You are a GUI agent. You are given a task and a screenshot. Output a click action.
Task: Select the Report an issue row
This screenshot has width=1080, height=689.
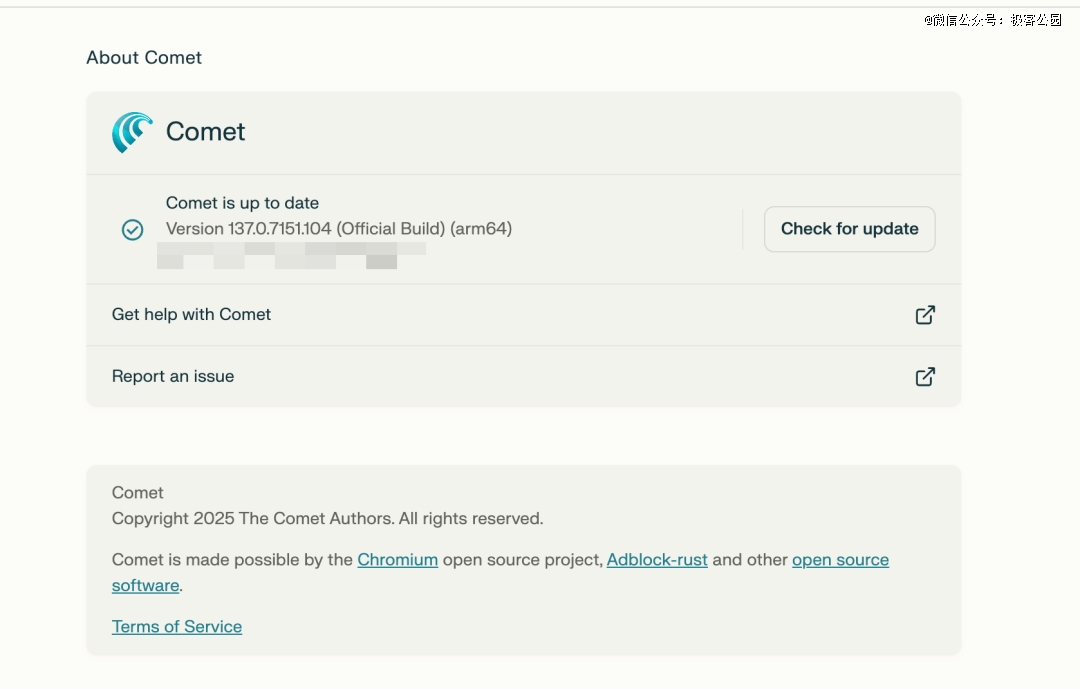[x=173, y=377]
